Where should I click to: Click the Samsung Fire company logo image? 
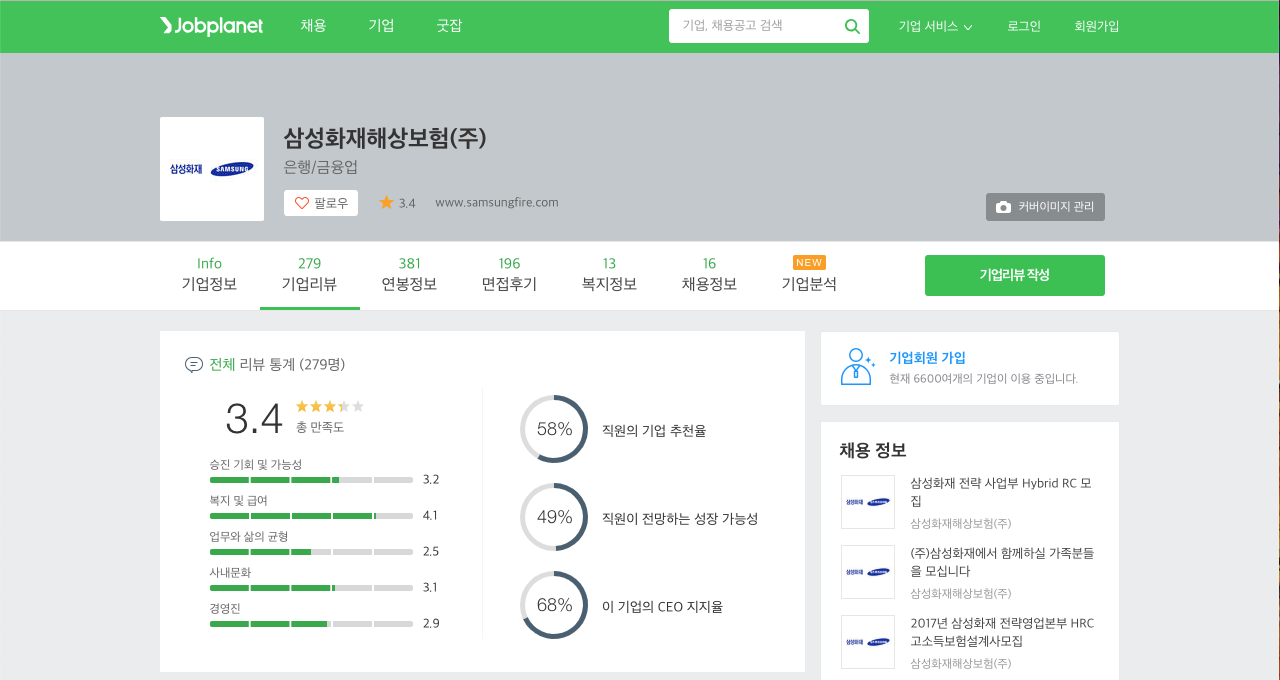[212, 169]
